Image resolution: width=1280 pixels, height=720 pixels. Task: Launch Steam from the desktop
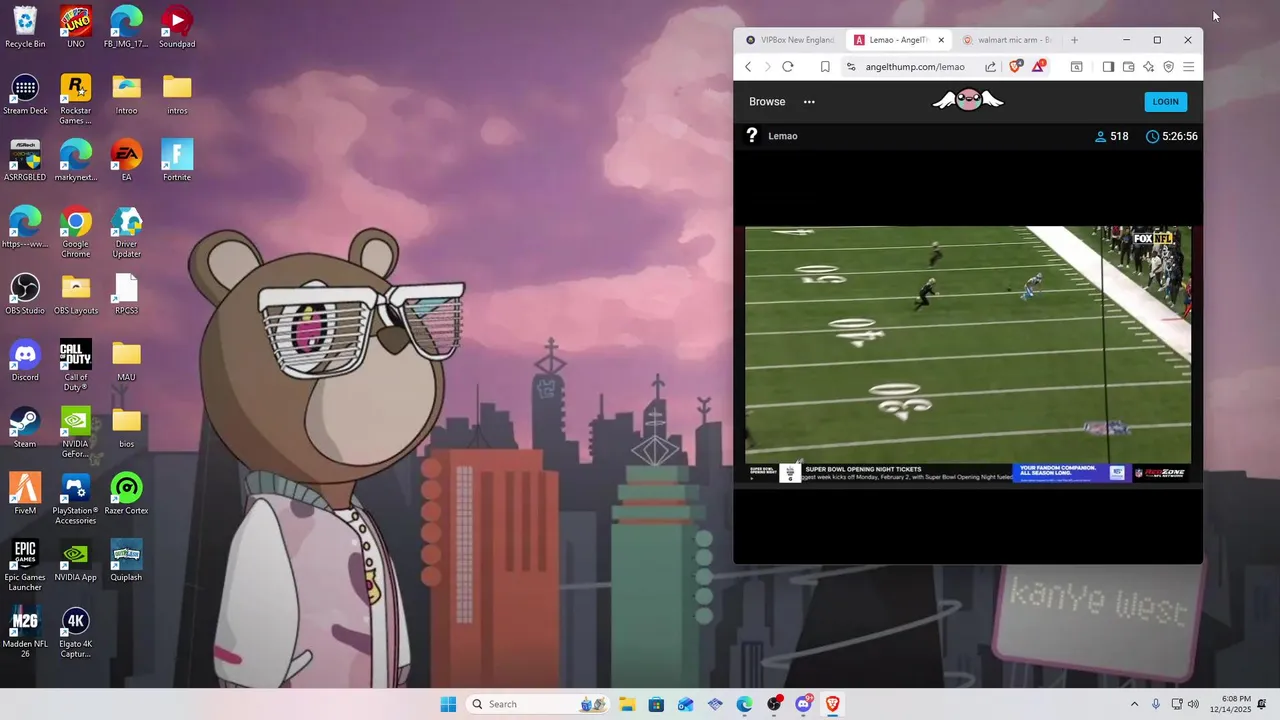[x=25, y=427]
